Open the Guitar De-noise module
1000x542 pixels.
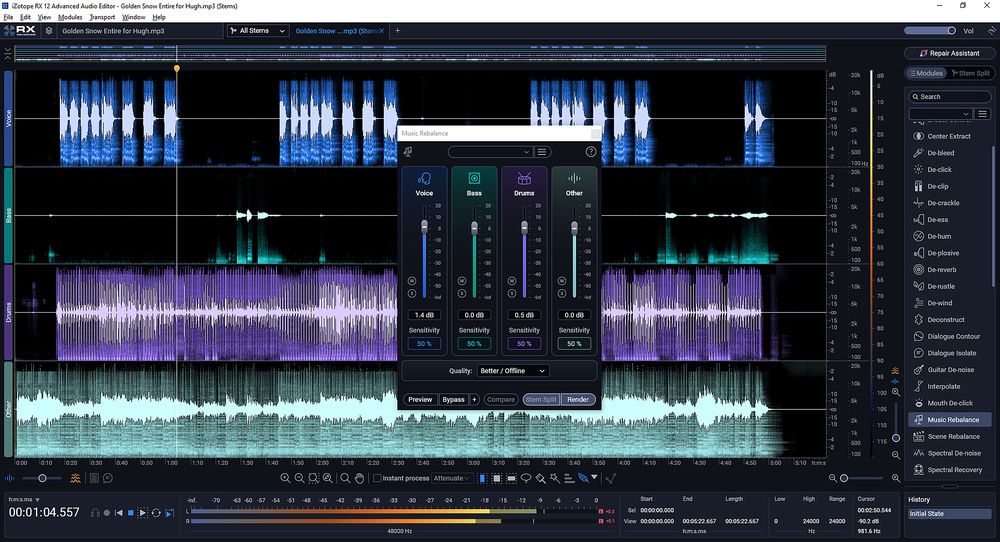(949, 370)
